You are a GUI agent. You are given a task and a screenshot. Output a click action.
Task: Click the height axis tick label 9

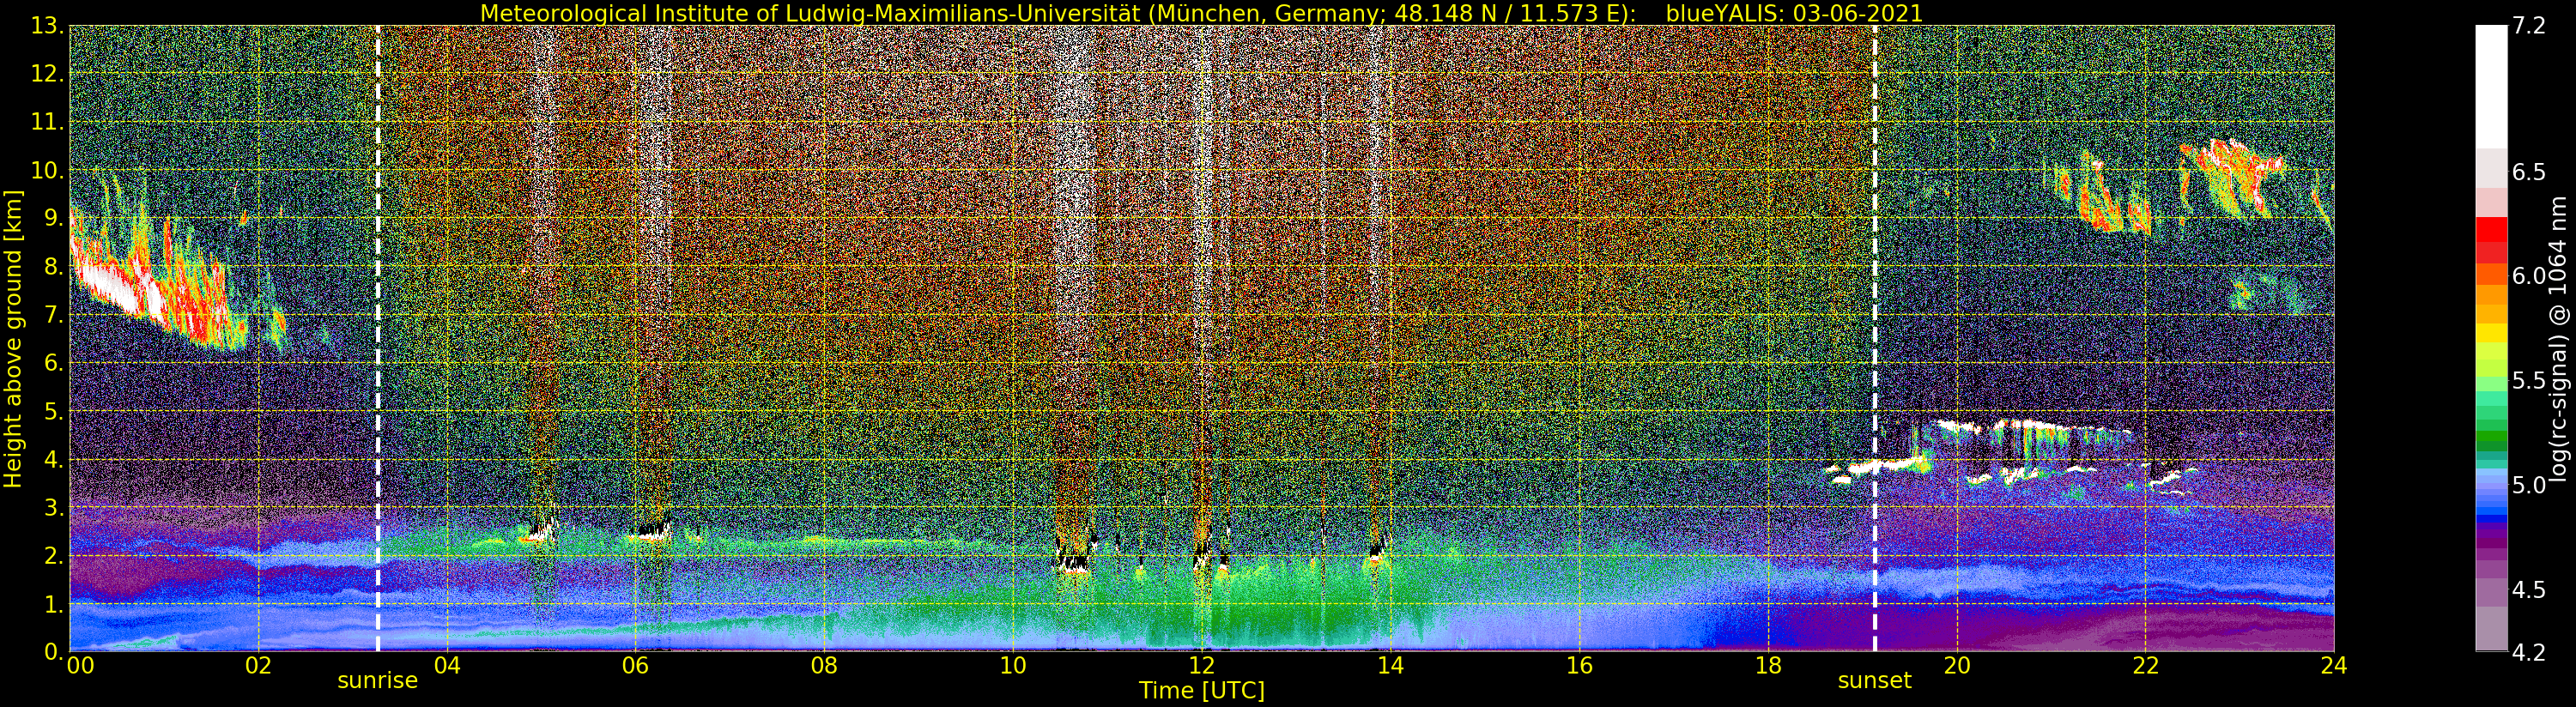tap(53, 219)
